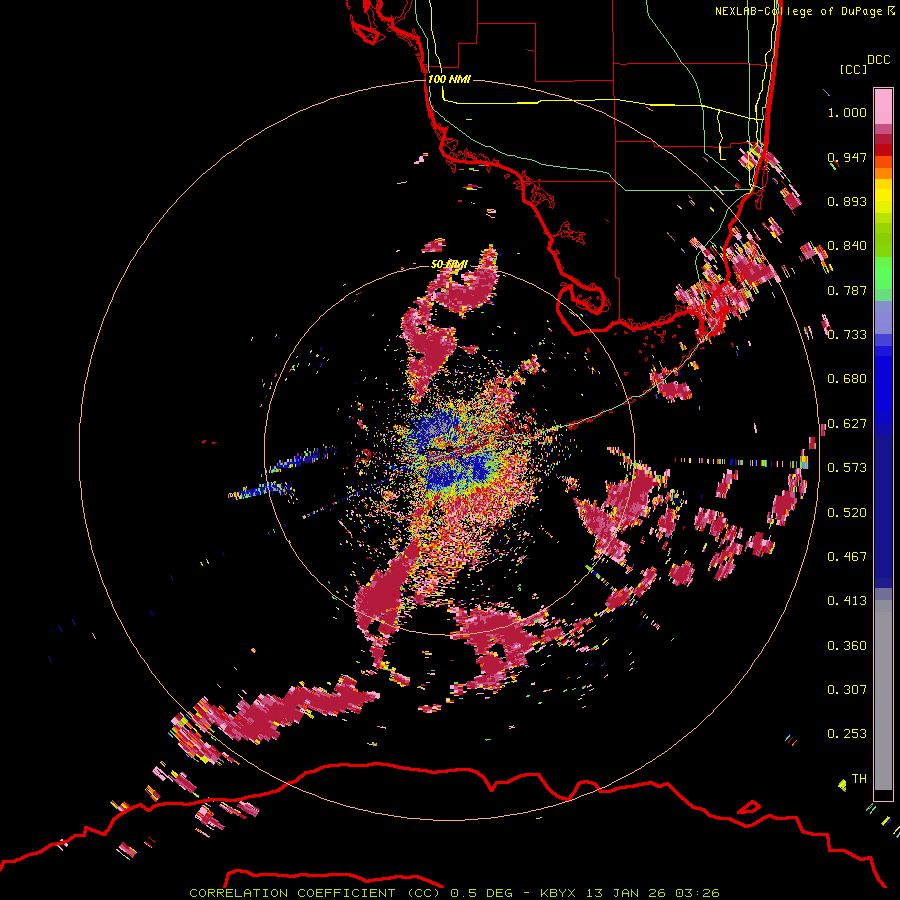Click the 0.573 color scale value
Viewport: 900px width, 900px height.
pos(847,468)
